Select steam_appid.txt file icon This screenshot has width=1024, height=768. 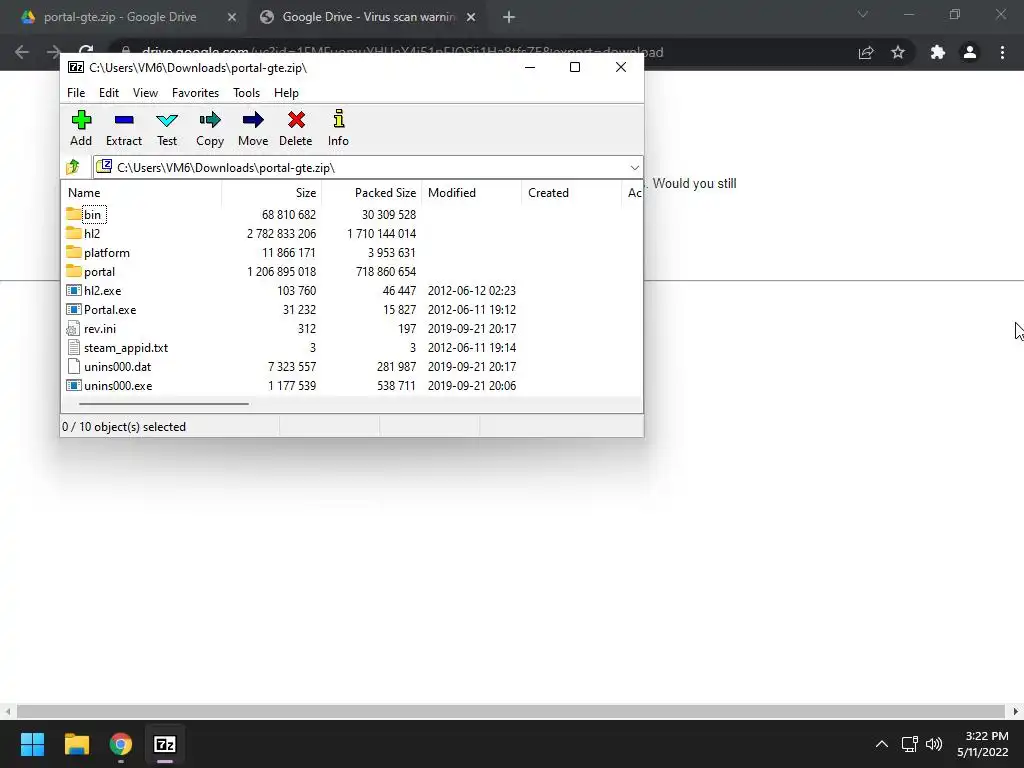tap(74, 347)
